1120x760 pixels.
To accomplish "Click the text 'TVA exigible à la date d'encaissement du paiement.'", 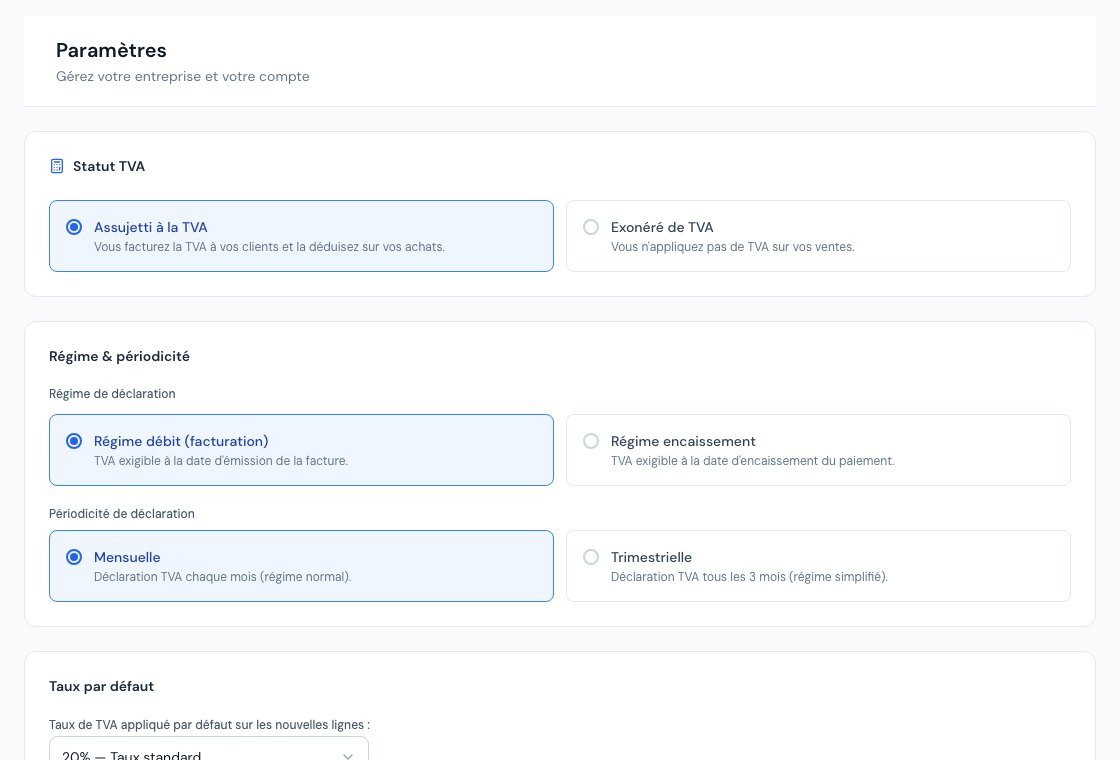I will [752, 461].
